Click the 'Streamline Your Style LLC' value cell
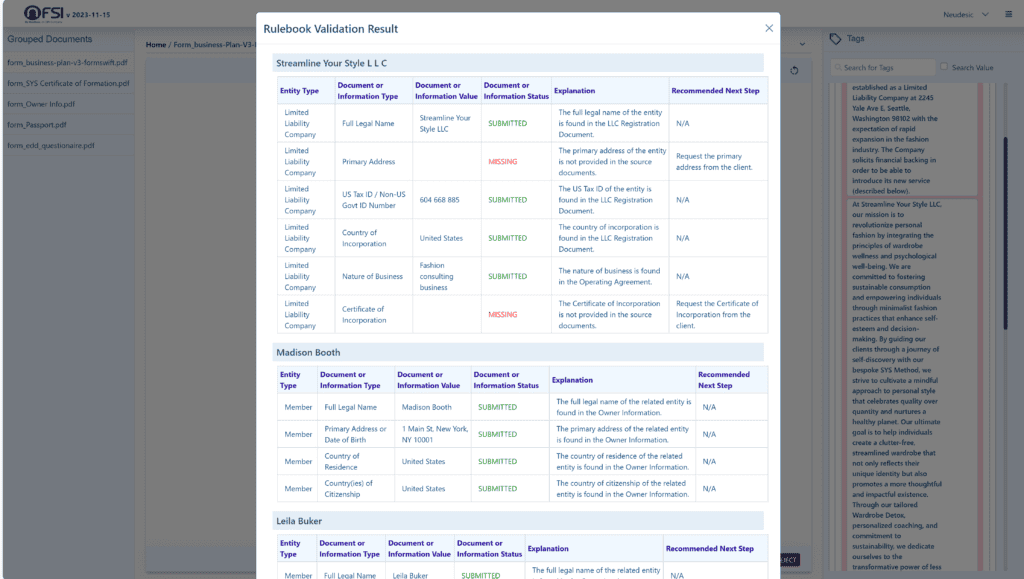Viewport: 1024px width, 579px height. pos(447,123)
